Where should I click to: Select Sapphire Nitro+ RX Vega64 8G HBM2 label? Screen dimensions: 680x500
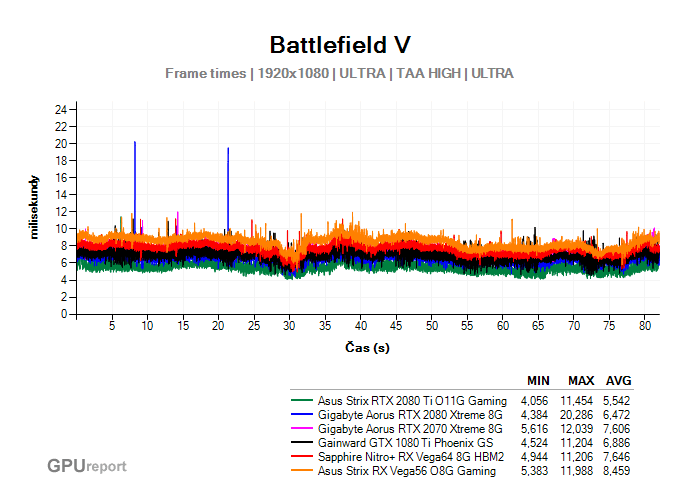[411, 457]
